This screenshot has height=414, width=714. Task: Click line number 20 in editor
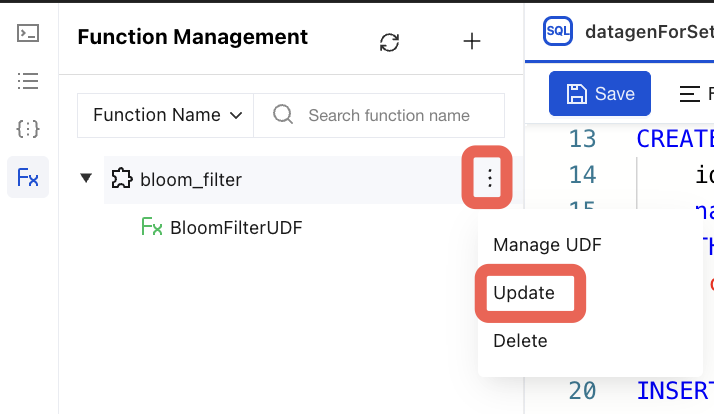[582, 391]
